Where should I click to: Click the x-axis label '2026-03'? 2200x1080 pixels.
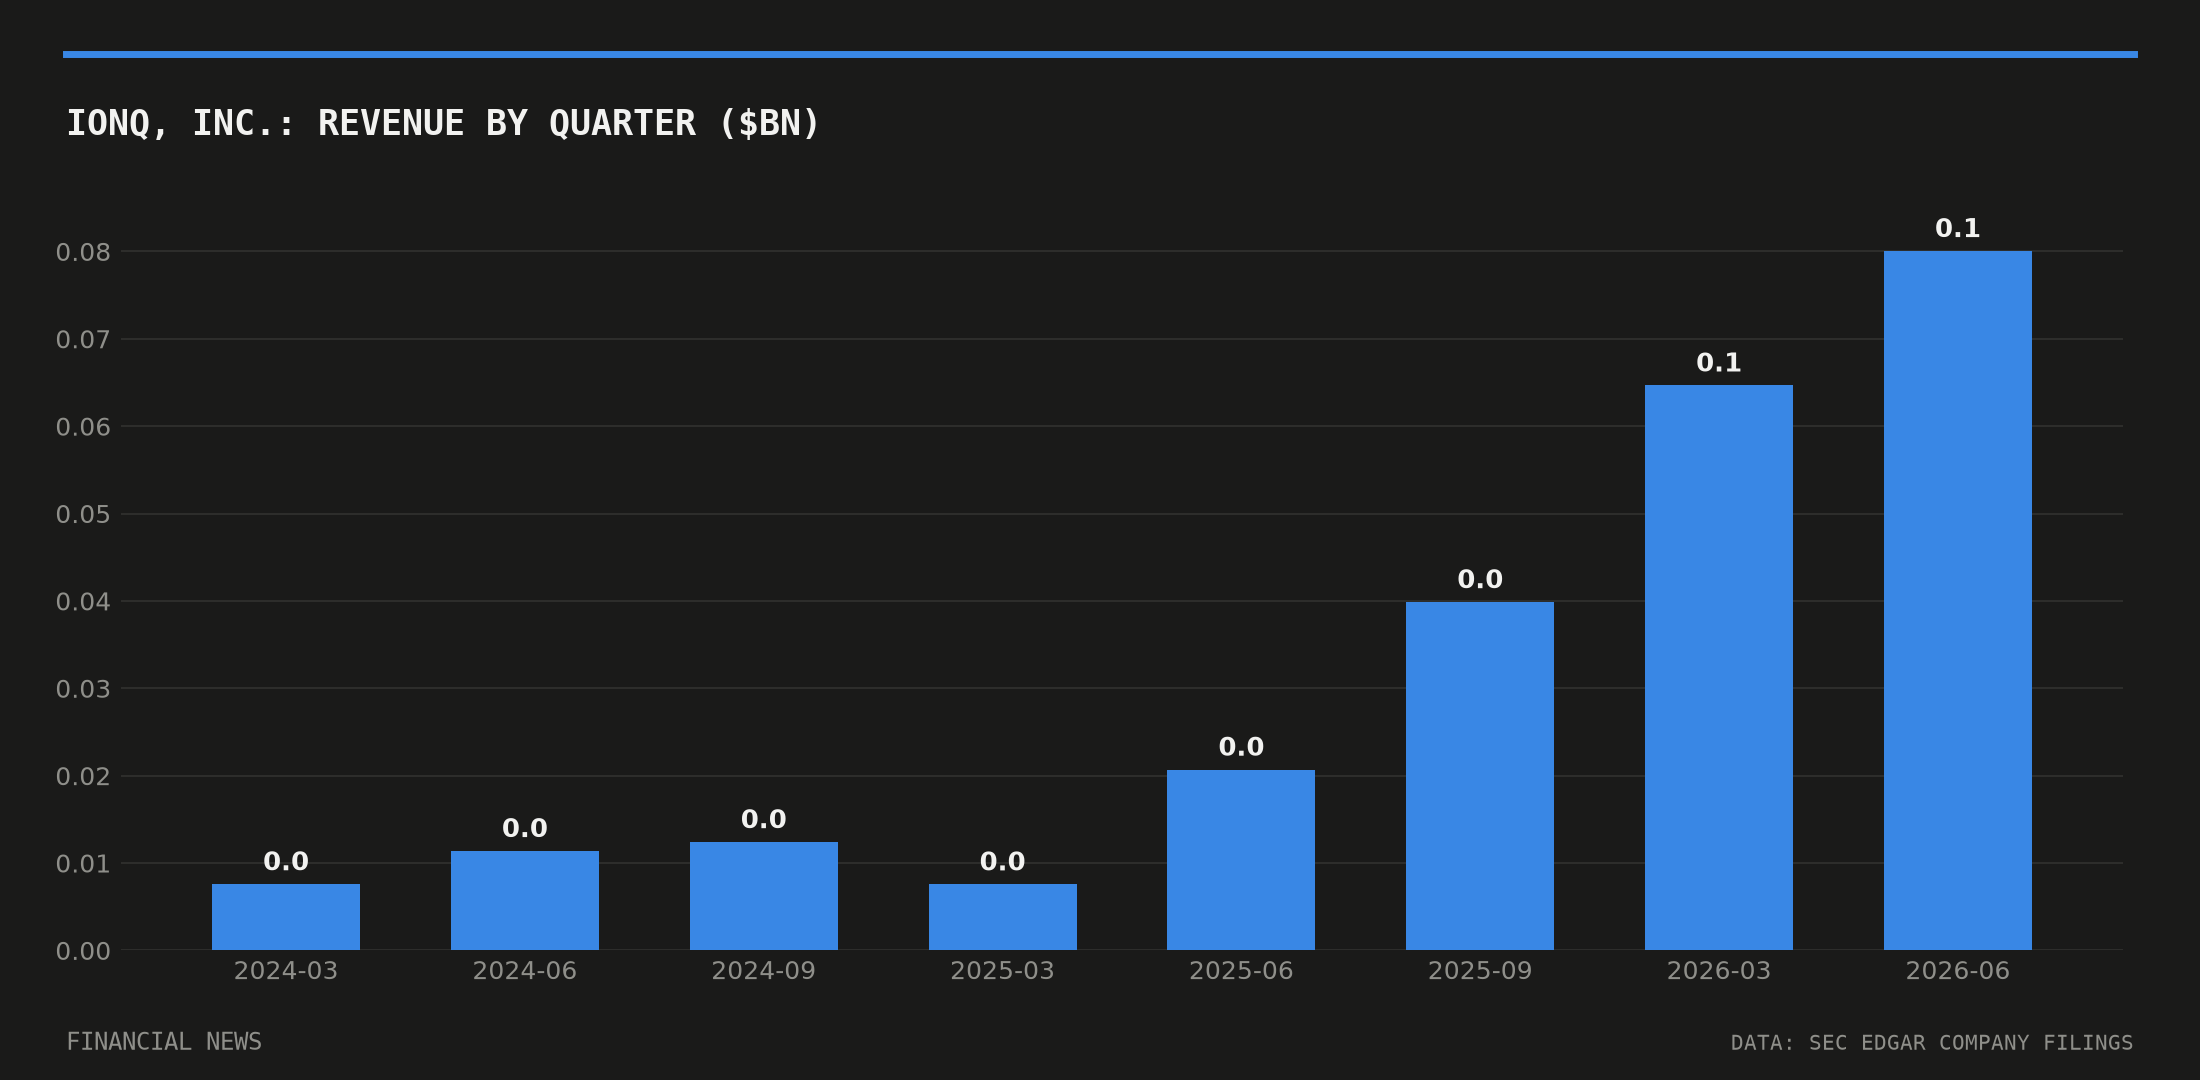1719,971
